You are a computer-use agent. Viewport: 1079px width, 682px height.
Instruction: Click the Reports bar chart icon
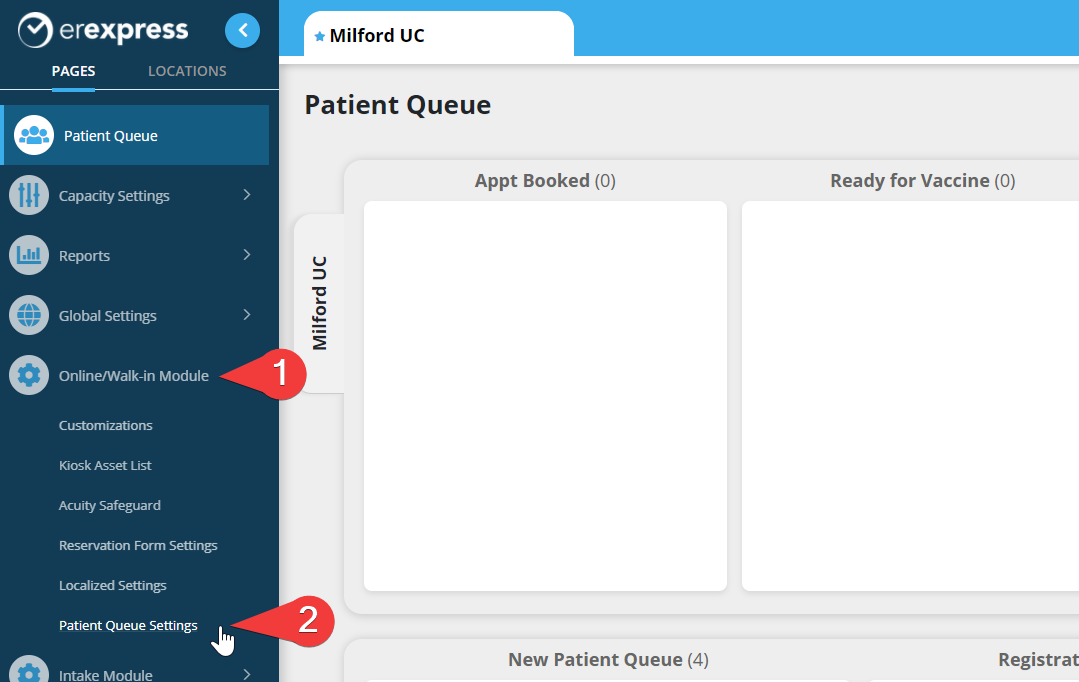point(29,255)
